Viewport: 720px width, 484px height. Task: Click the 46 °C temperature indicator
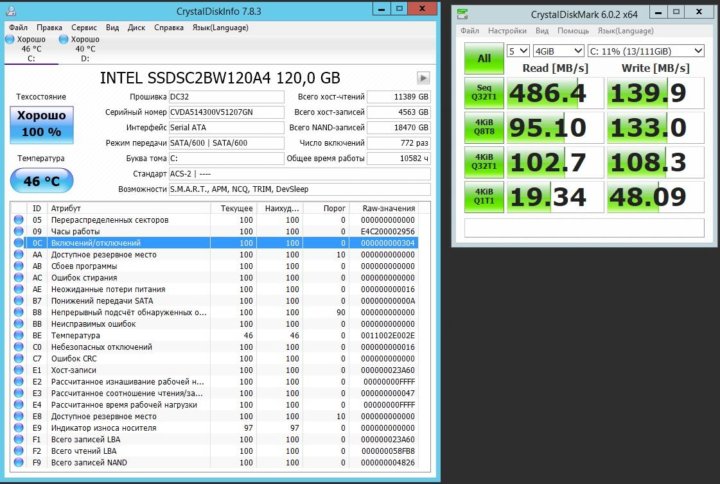[41, 182]
